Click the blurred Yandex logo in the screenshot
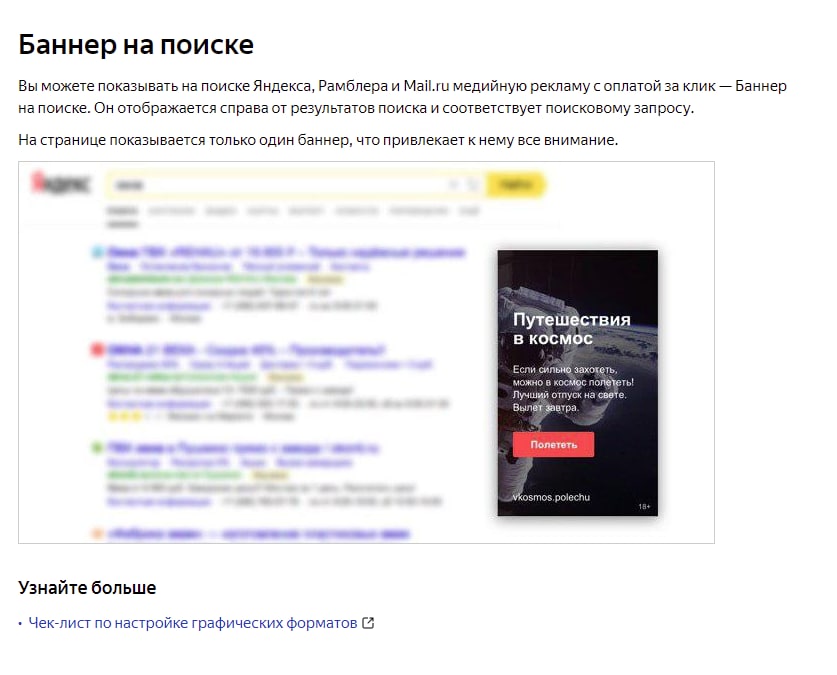The image size is (837, 675). pos(61,183)
